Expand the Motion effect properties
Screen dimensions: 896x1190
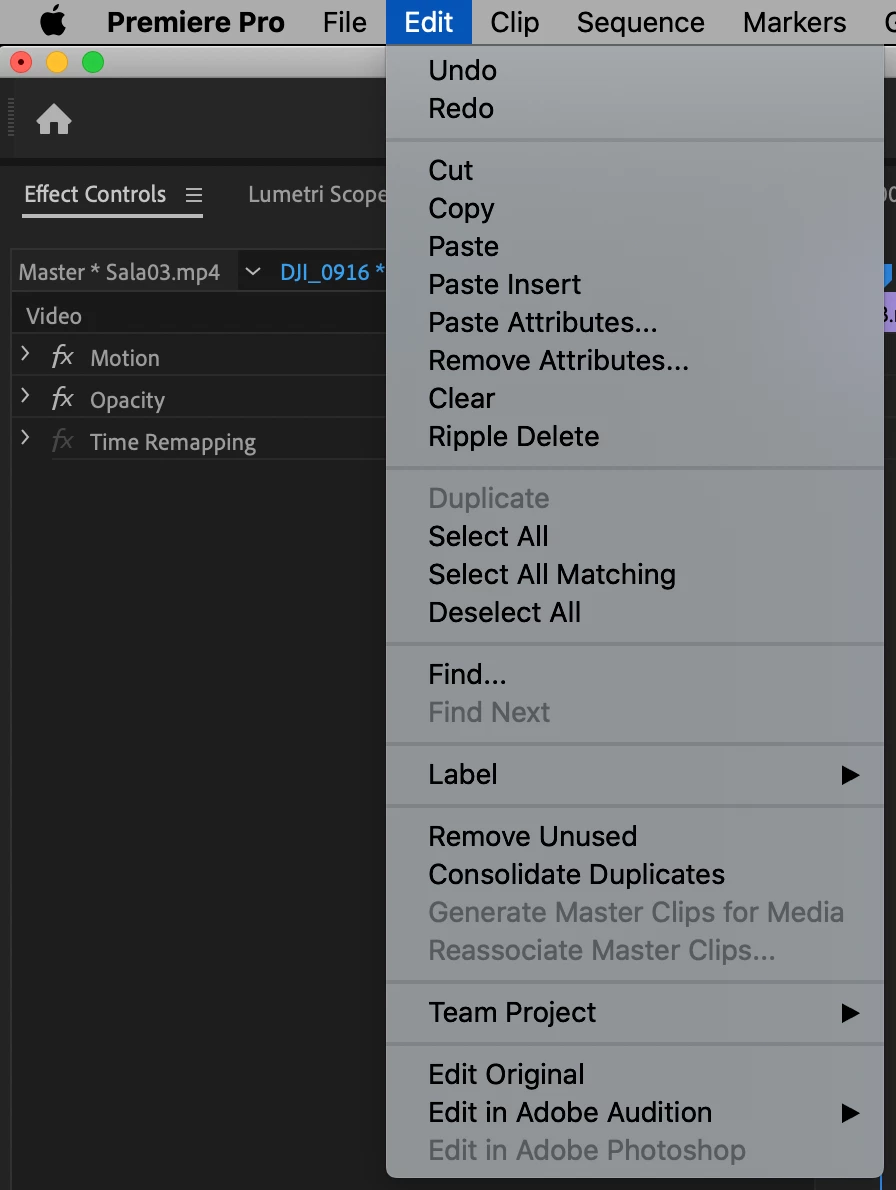click(26, 356)
